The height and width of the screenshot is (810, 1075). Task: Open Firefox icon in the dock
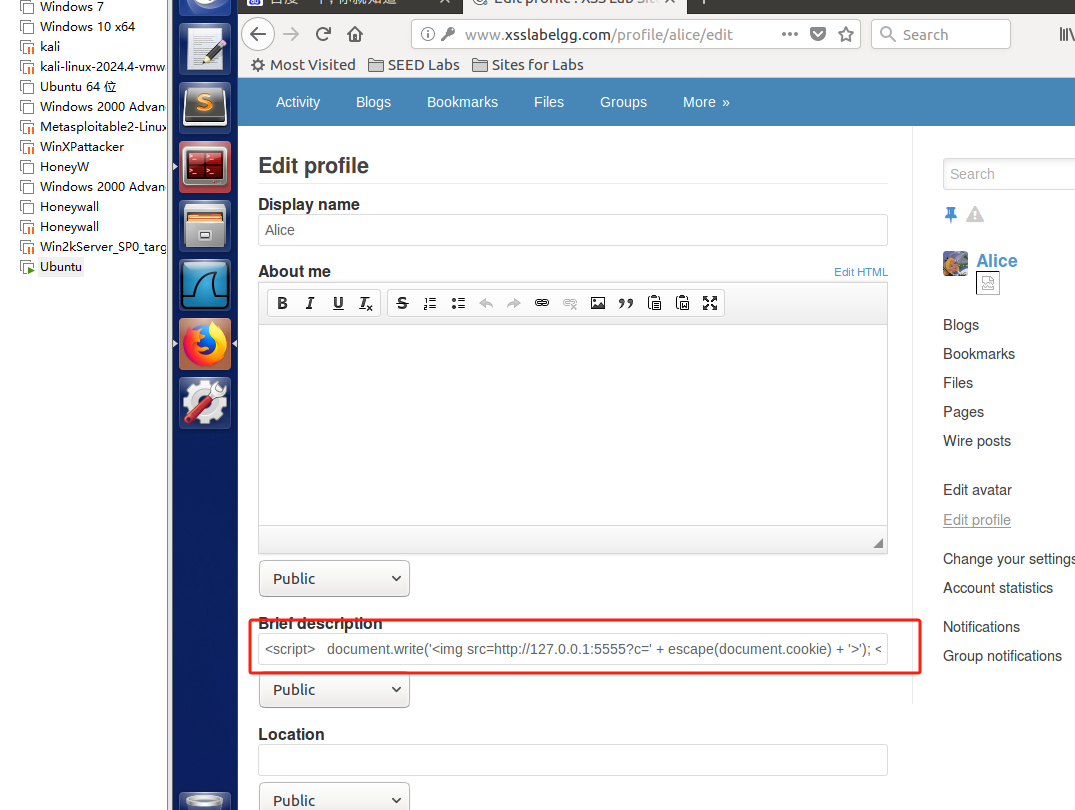pos(205,344)
